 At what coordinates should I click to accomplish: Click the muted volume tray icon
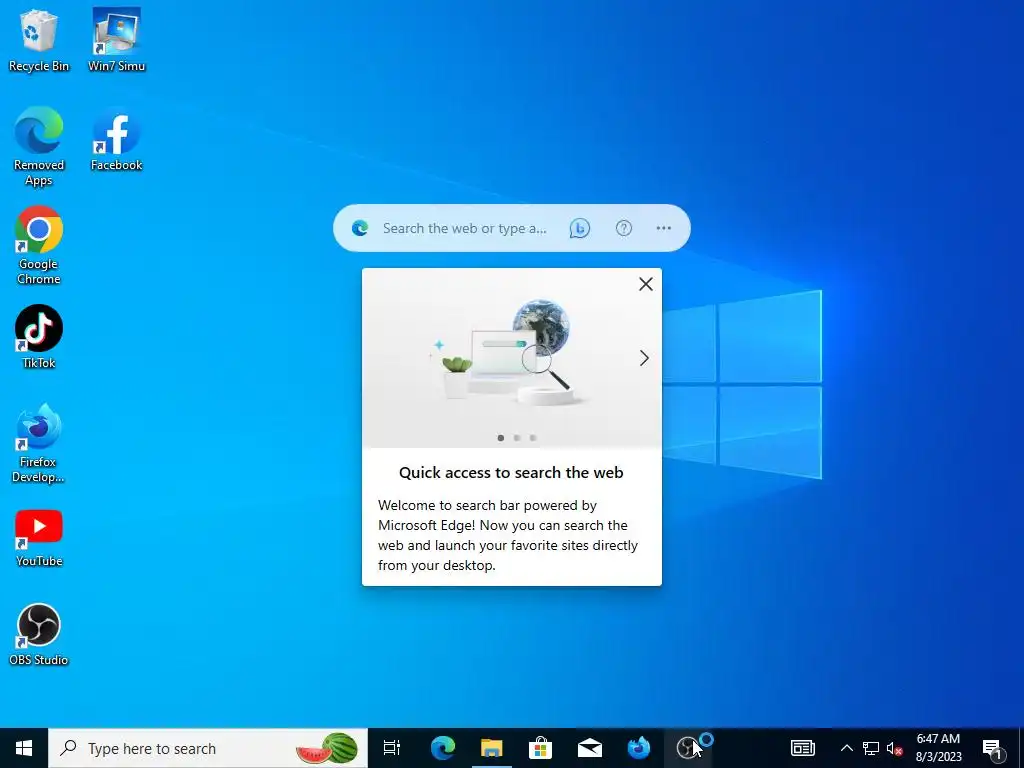click(895, 748)
